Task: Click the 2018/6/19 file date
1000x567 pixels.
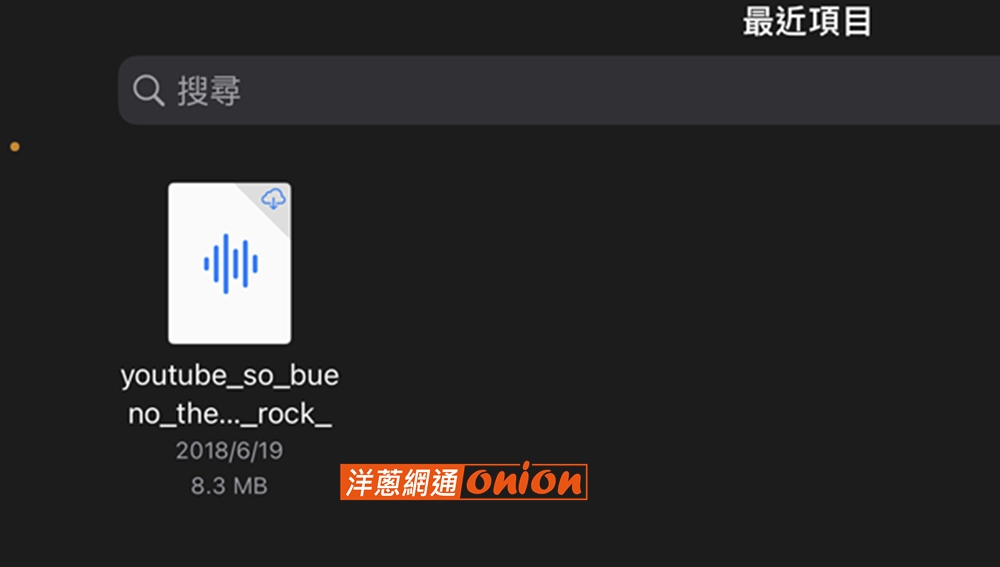Action: click(230, 451)
